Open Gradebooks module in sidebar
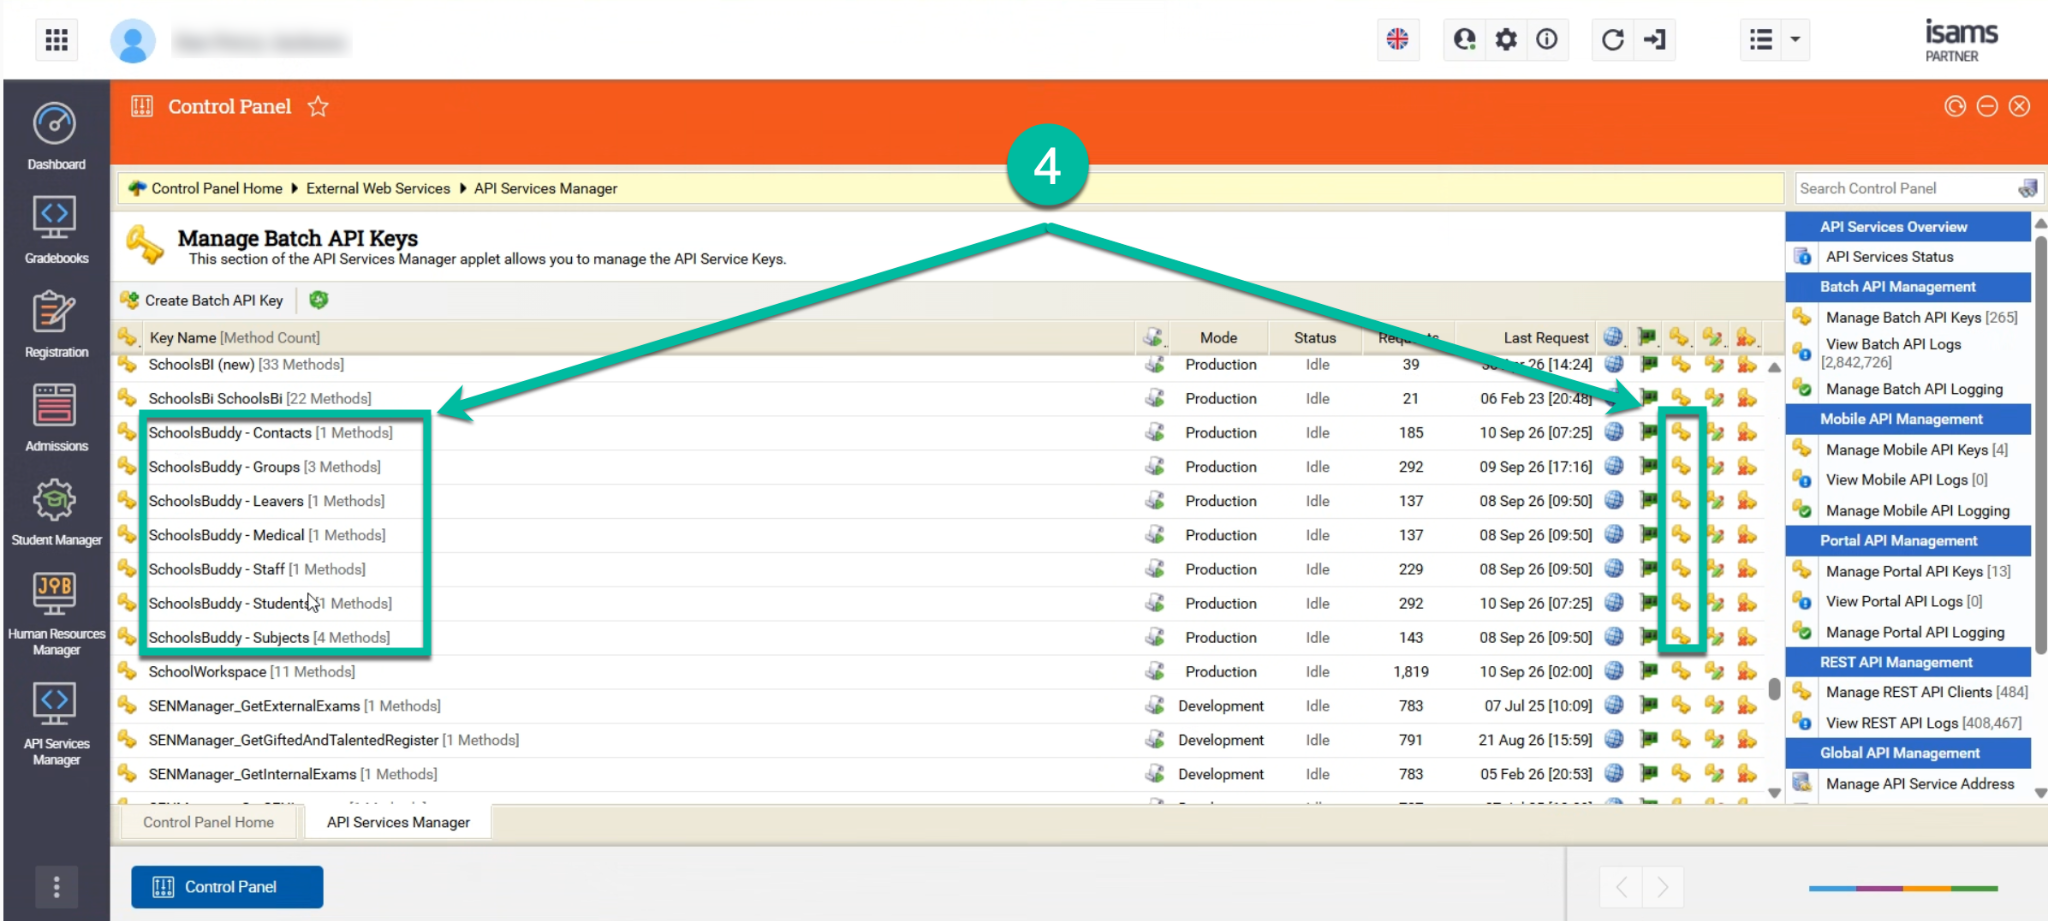This screenshot has width=2048, height=921. click(x=56, y=231)
